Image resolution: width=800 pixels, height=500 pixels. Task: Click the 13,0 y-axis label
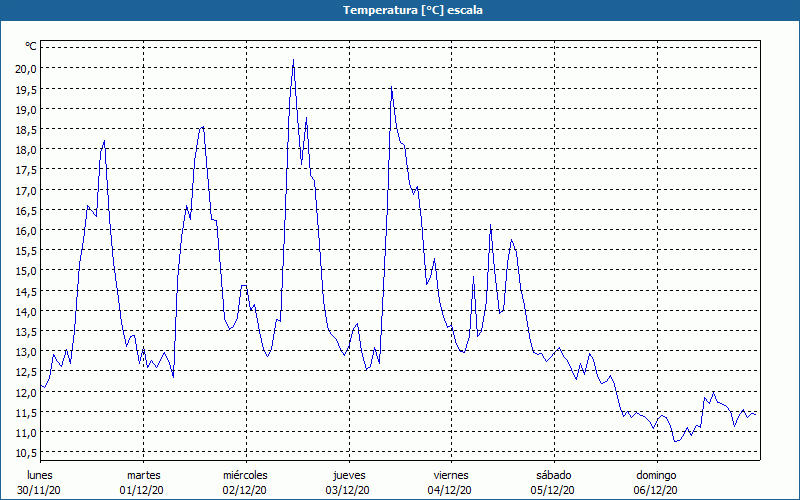click(x=26, y=352)
